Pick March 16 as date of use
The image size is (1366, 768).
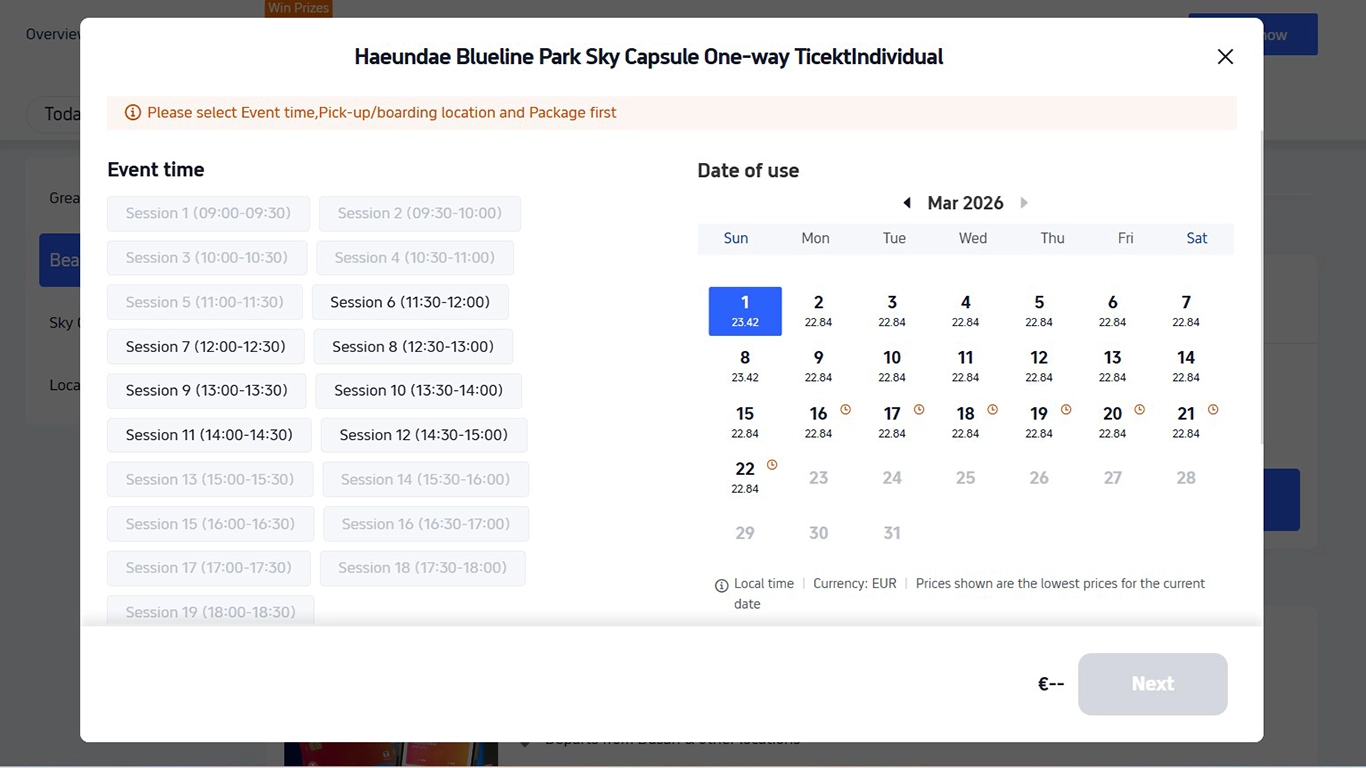point(819,422)
